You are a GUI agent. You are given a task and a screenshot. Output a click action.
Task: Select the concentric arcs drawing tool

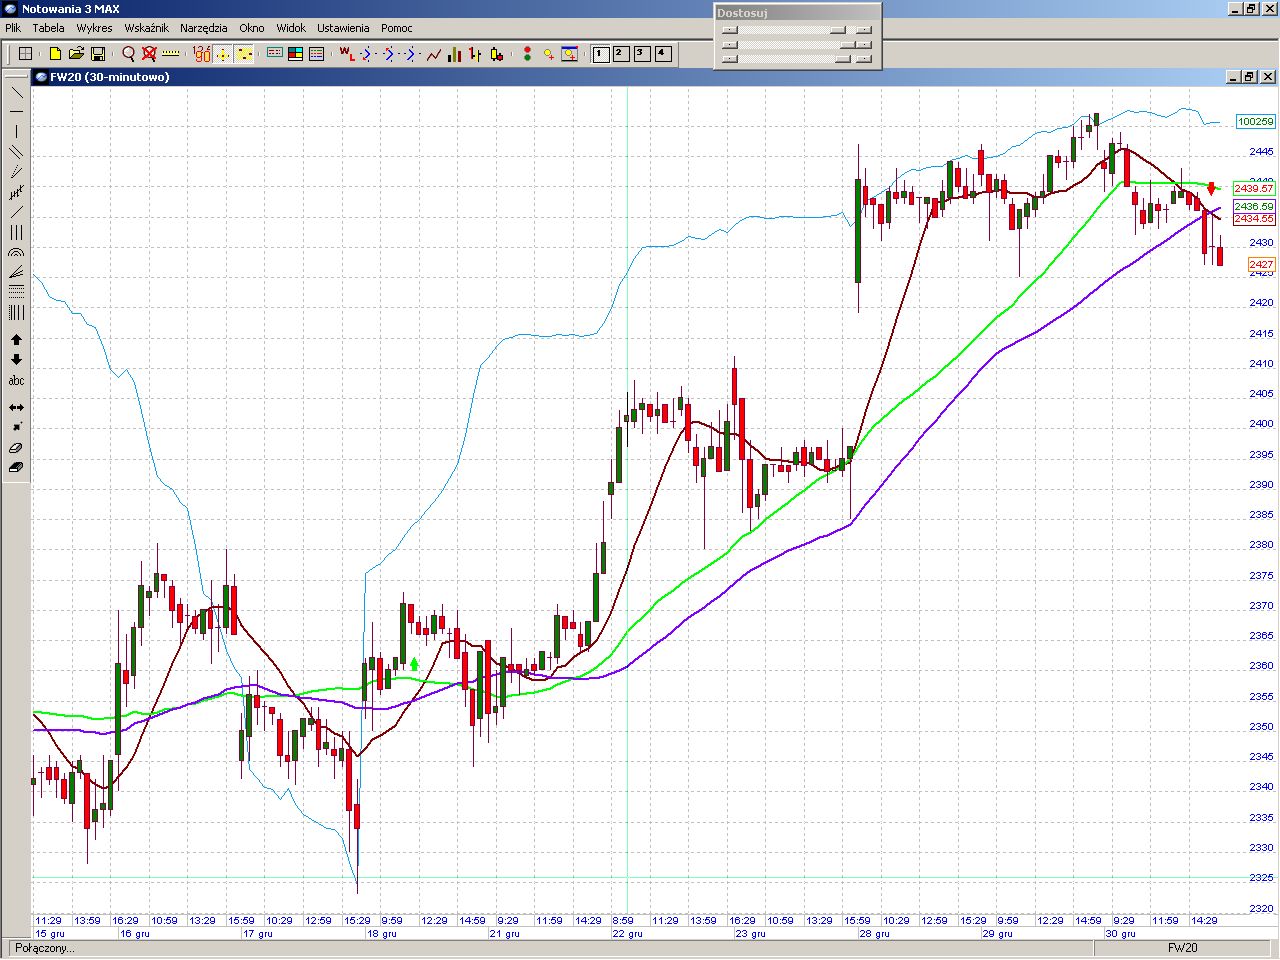click(16, 253)
